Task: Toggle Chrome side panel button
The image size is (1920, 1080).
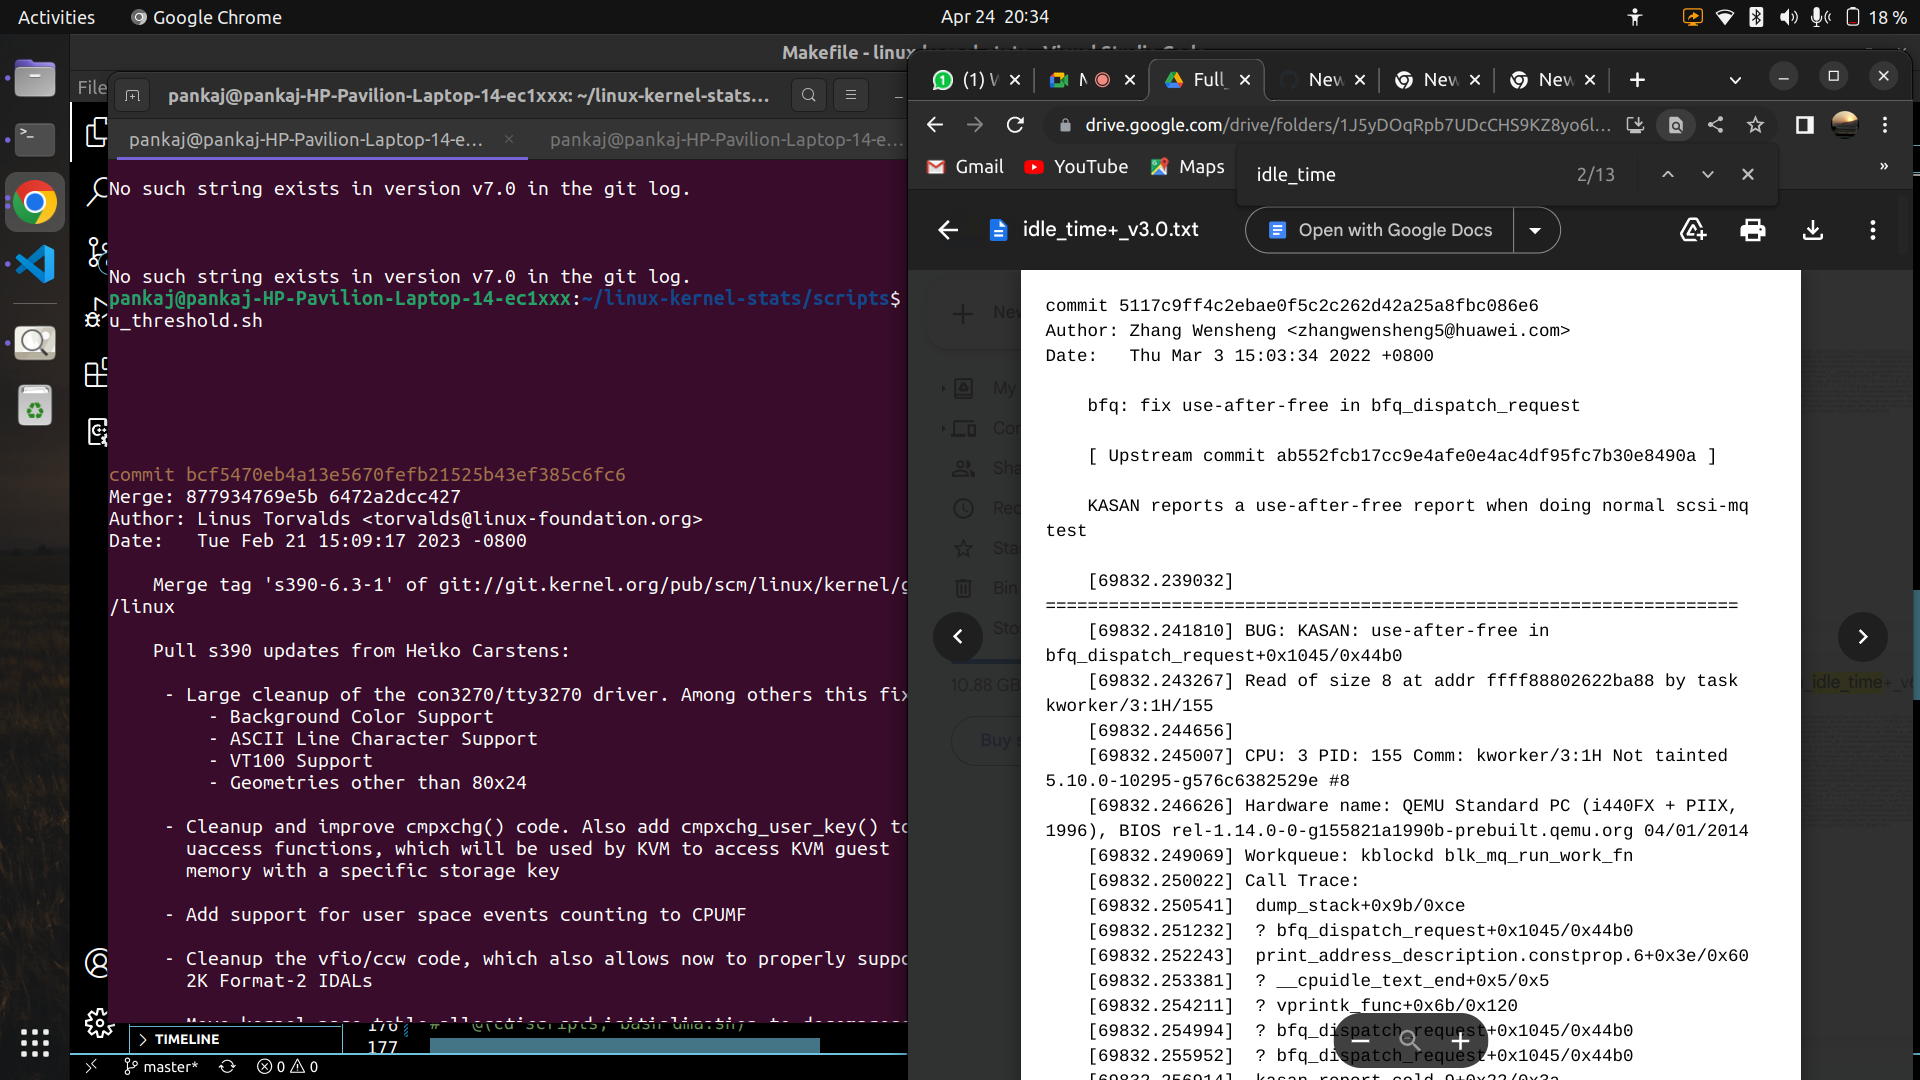Action: 1804,125
